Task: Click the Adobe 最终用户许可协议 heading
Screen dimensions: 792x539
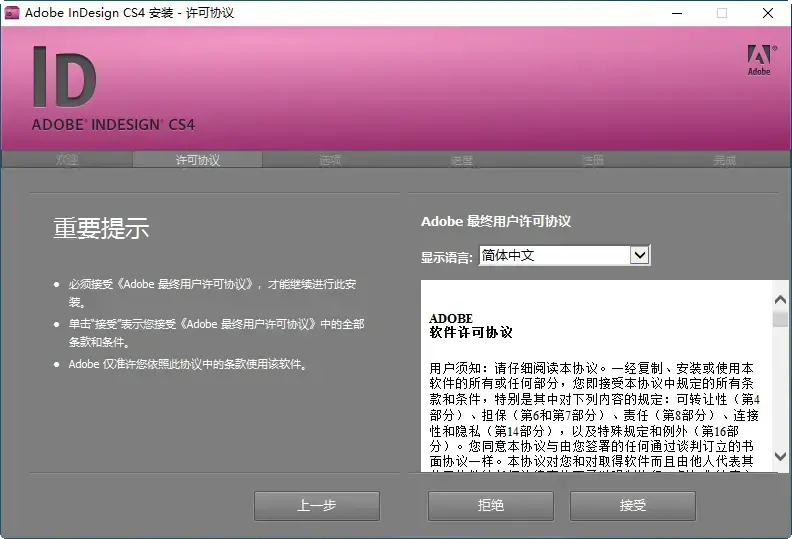Action: point(496,221)
